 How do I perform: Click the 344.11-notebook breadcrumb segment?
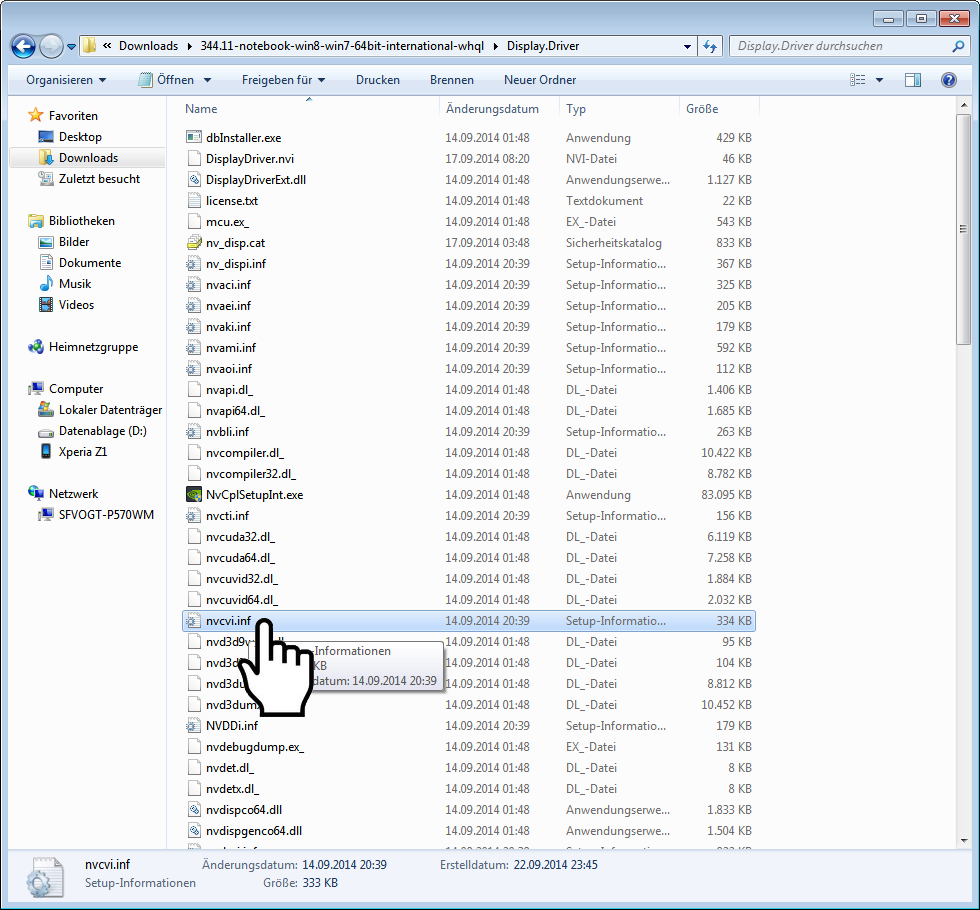click(x=342, y=46)
